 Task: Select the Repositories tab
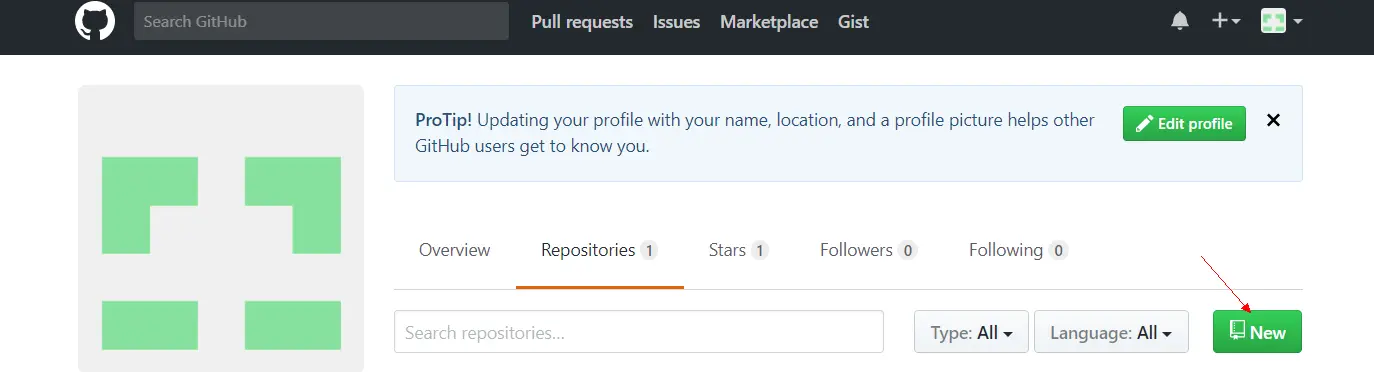coord(599,250)
